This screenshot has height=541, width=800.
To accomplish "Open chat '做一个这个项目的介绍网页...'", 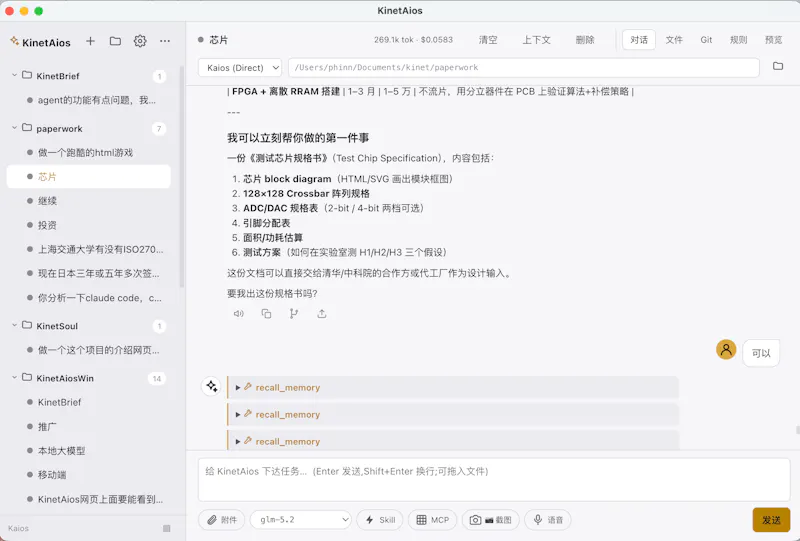I will tap(89, 350).
